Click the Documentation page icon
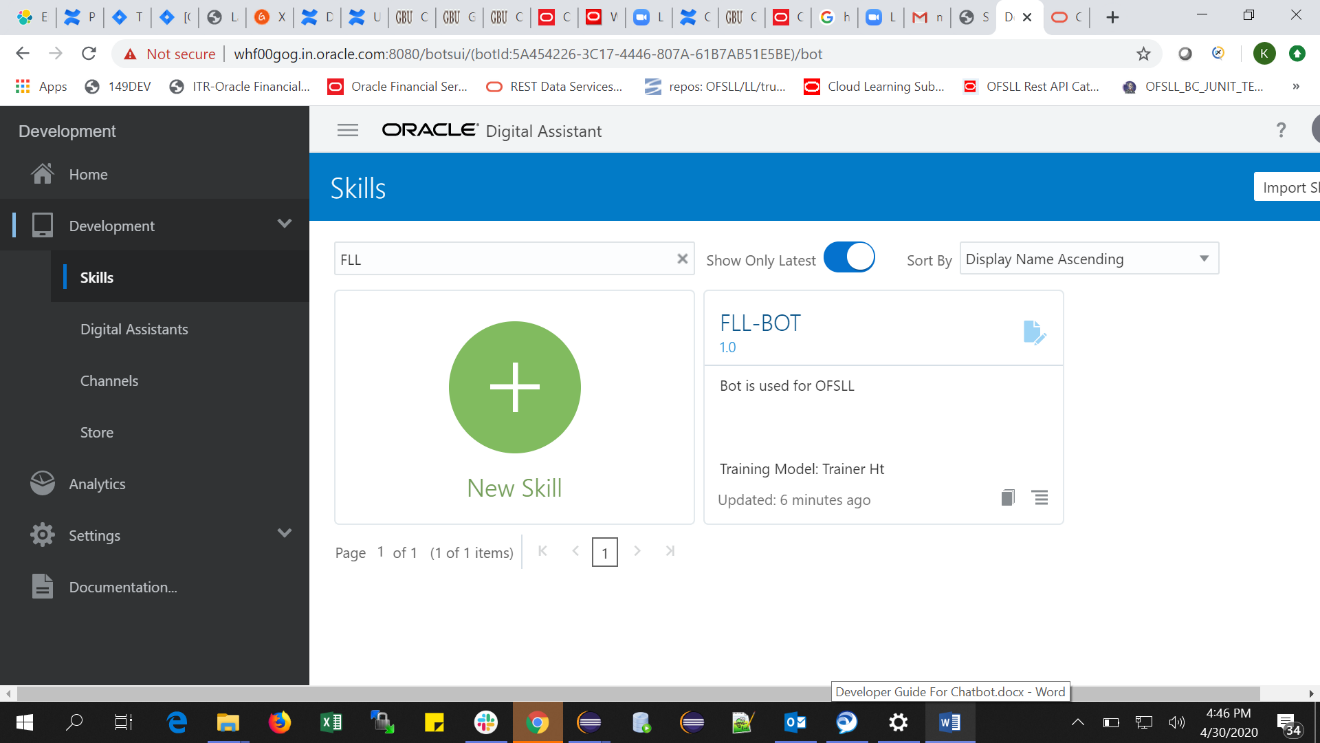Screen dimensions: 1320x743 coord(42,587)
